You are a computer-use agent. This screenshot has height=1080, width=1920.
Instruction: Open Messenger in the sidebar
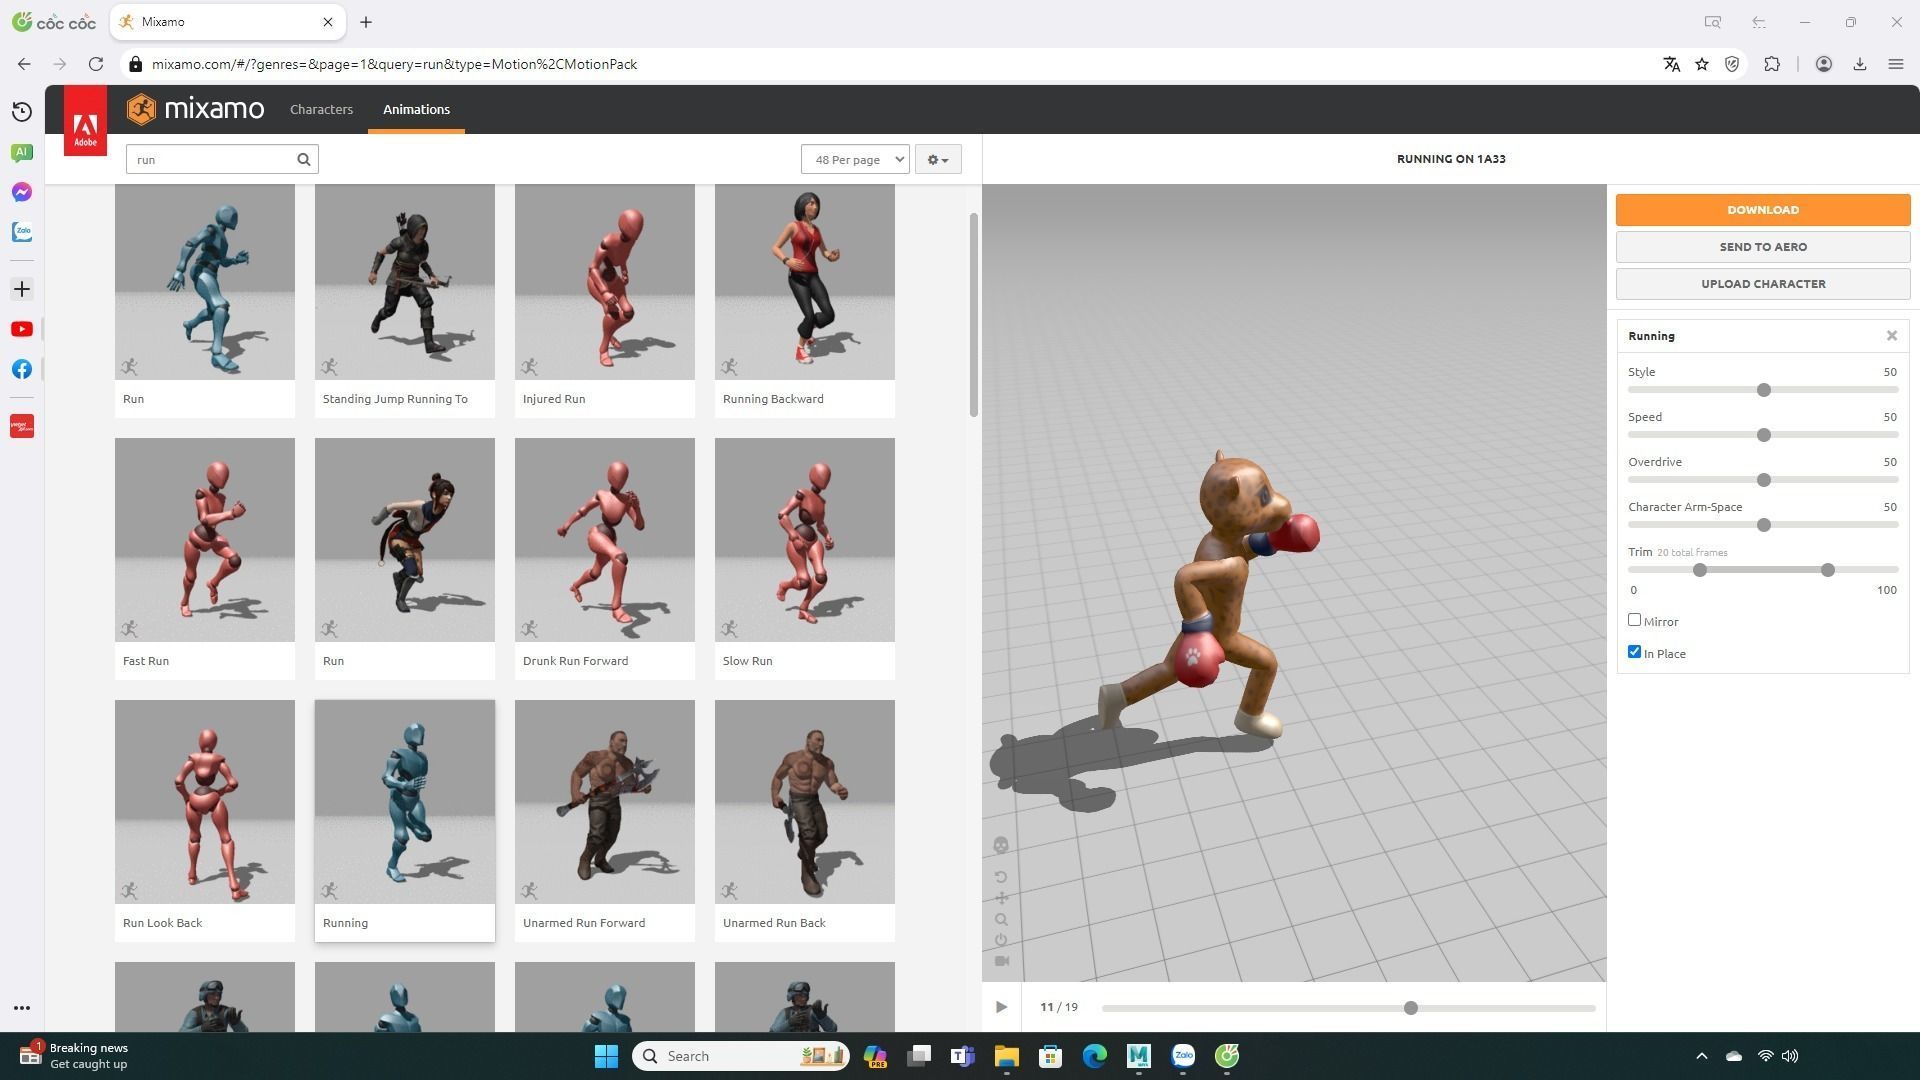tap(22, 192)
